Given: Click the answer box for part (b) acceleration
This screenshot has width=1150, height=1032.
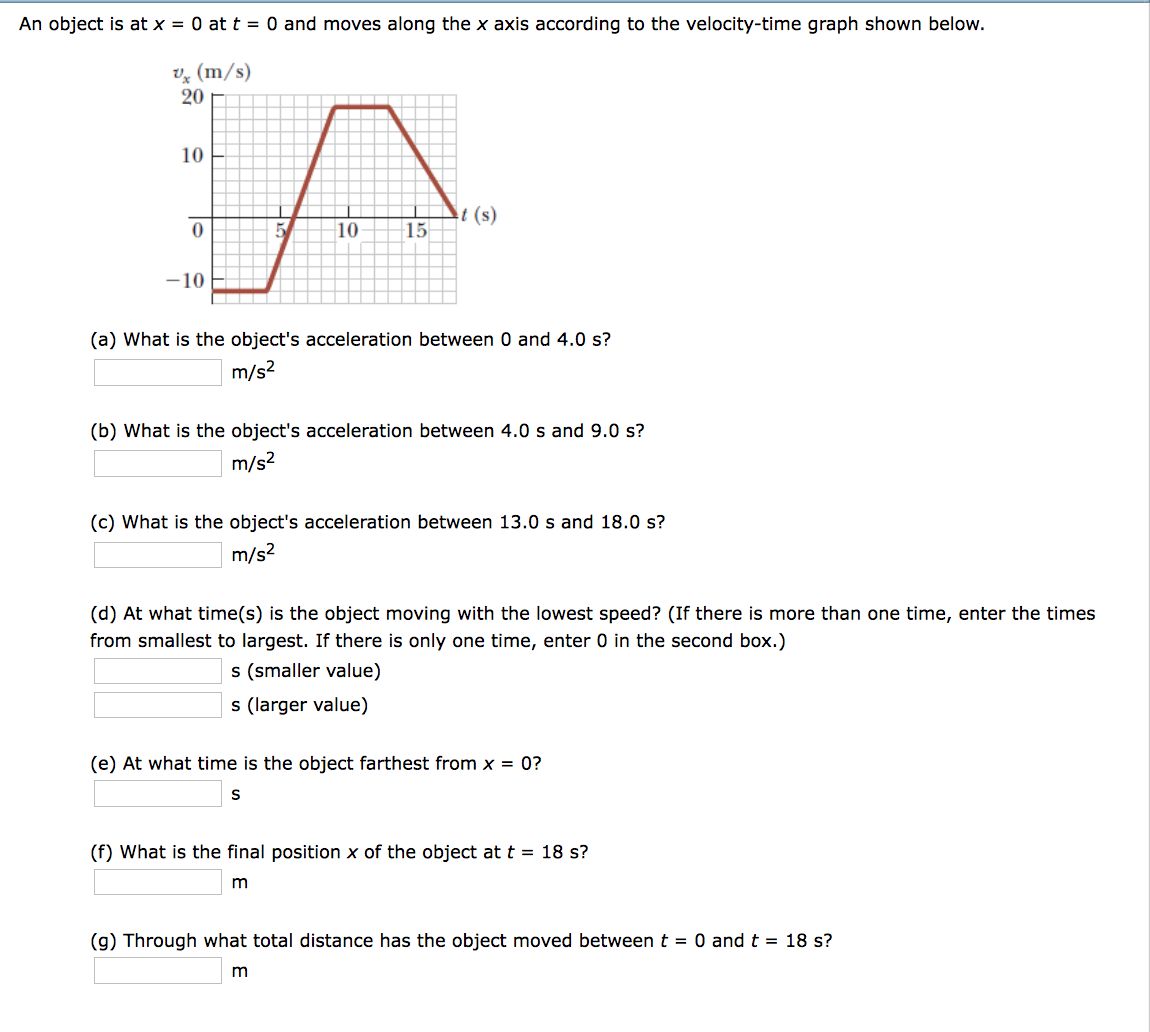Looking at the screenshot, I should pyautogui.click(x=156, y=463).
